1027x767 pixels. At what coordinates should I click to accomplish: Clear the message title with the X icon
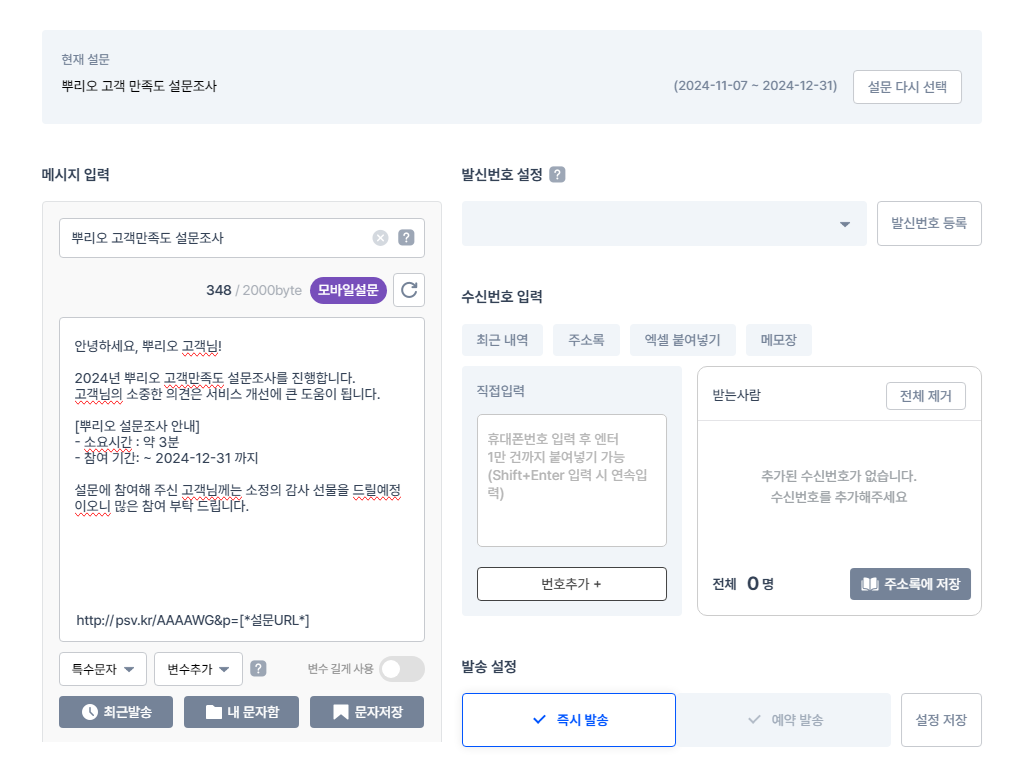pyautogui.click(x=380, y=238)
